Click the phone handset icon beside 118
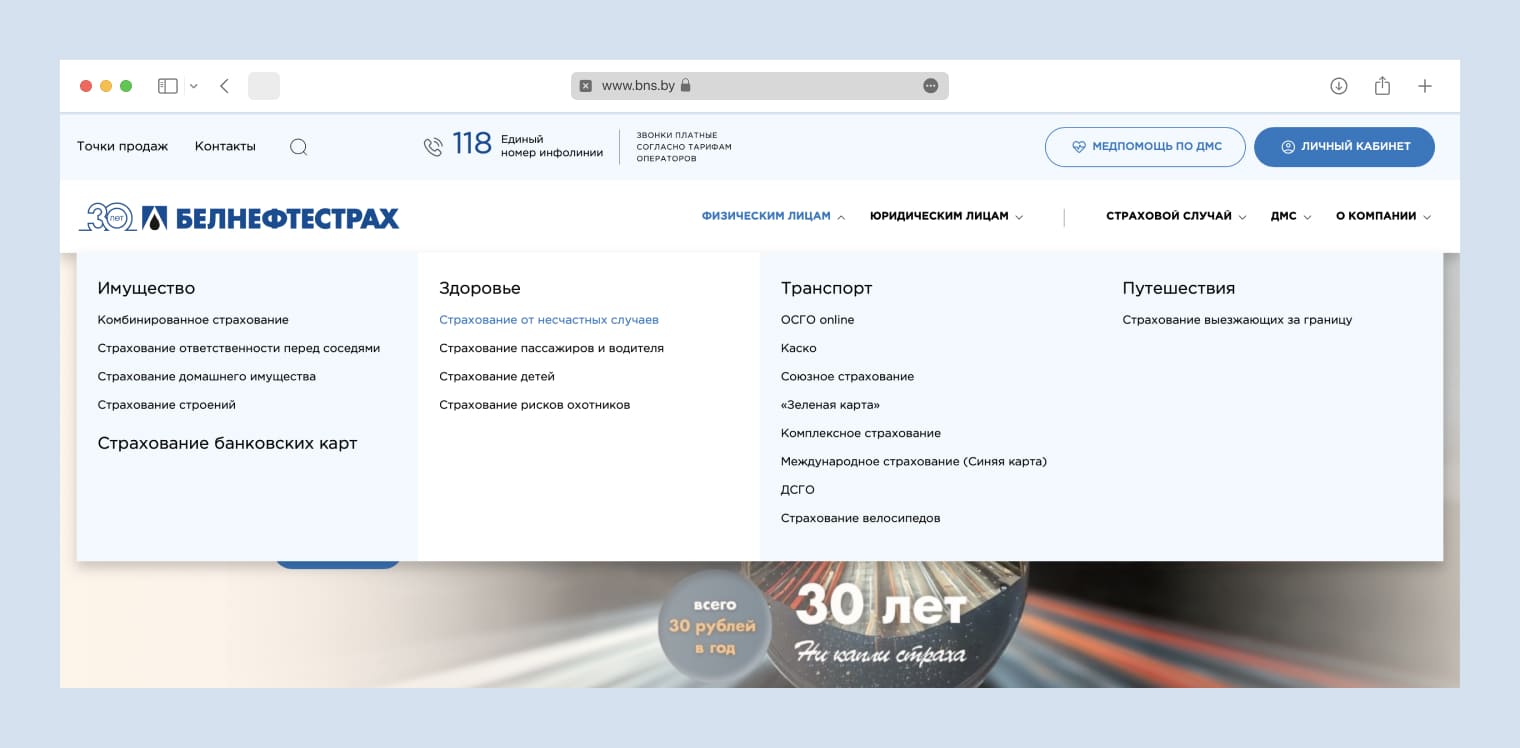 [433, 147]
